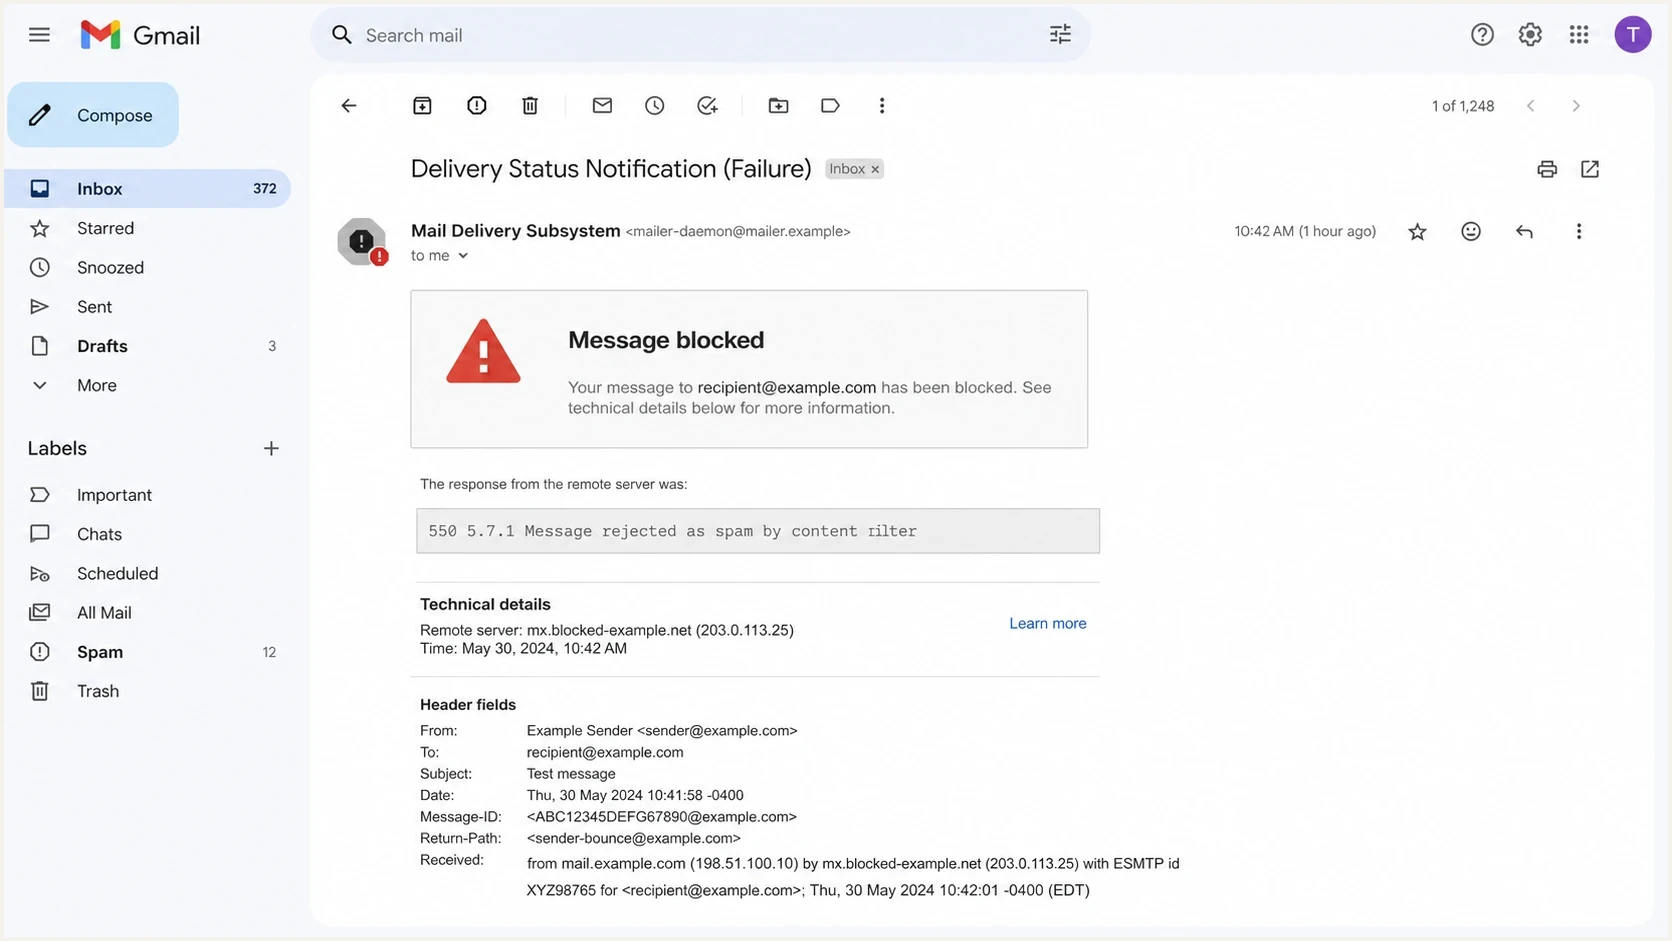This screenshot has height=941, width=1672.
Task: Mark email as unread
Action: (x=602, y=105)
